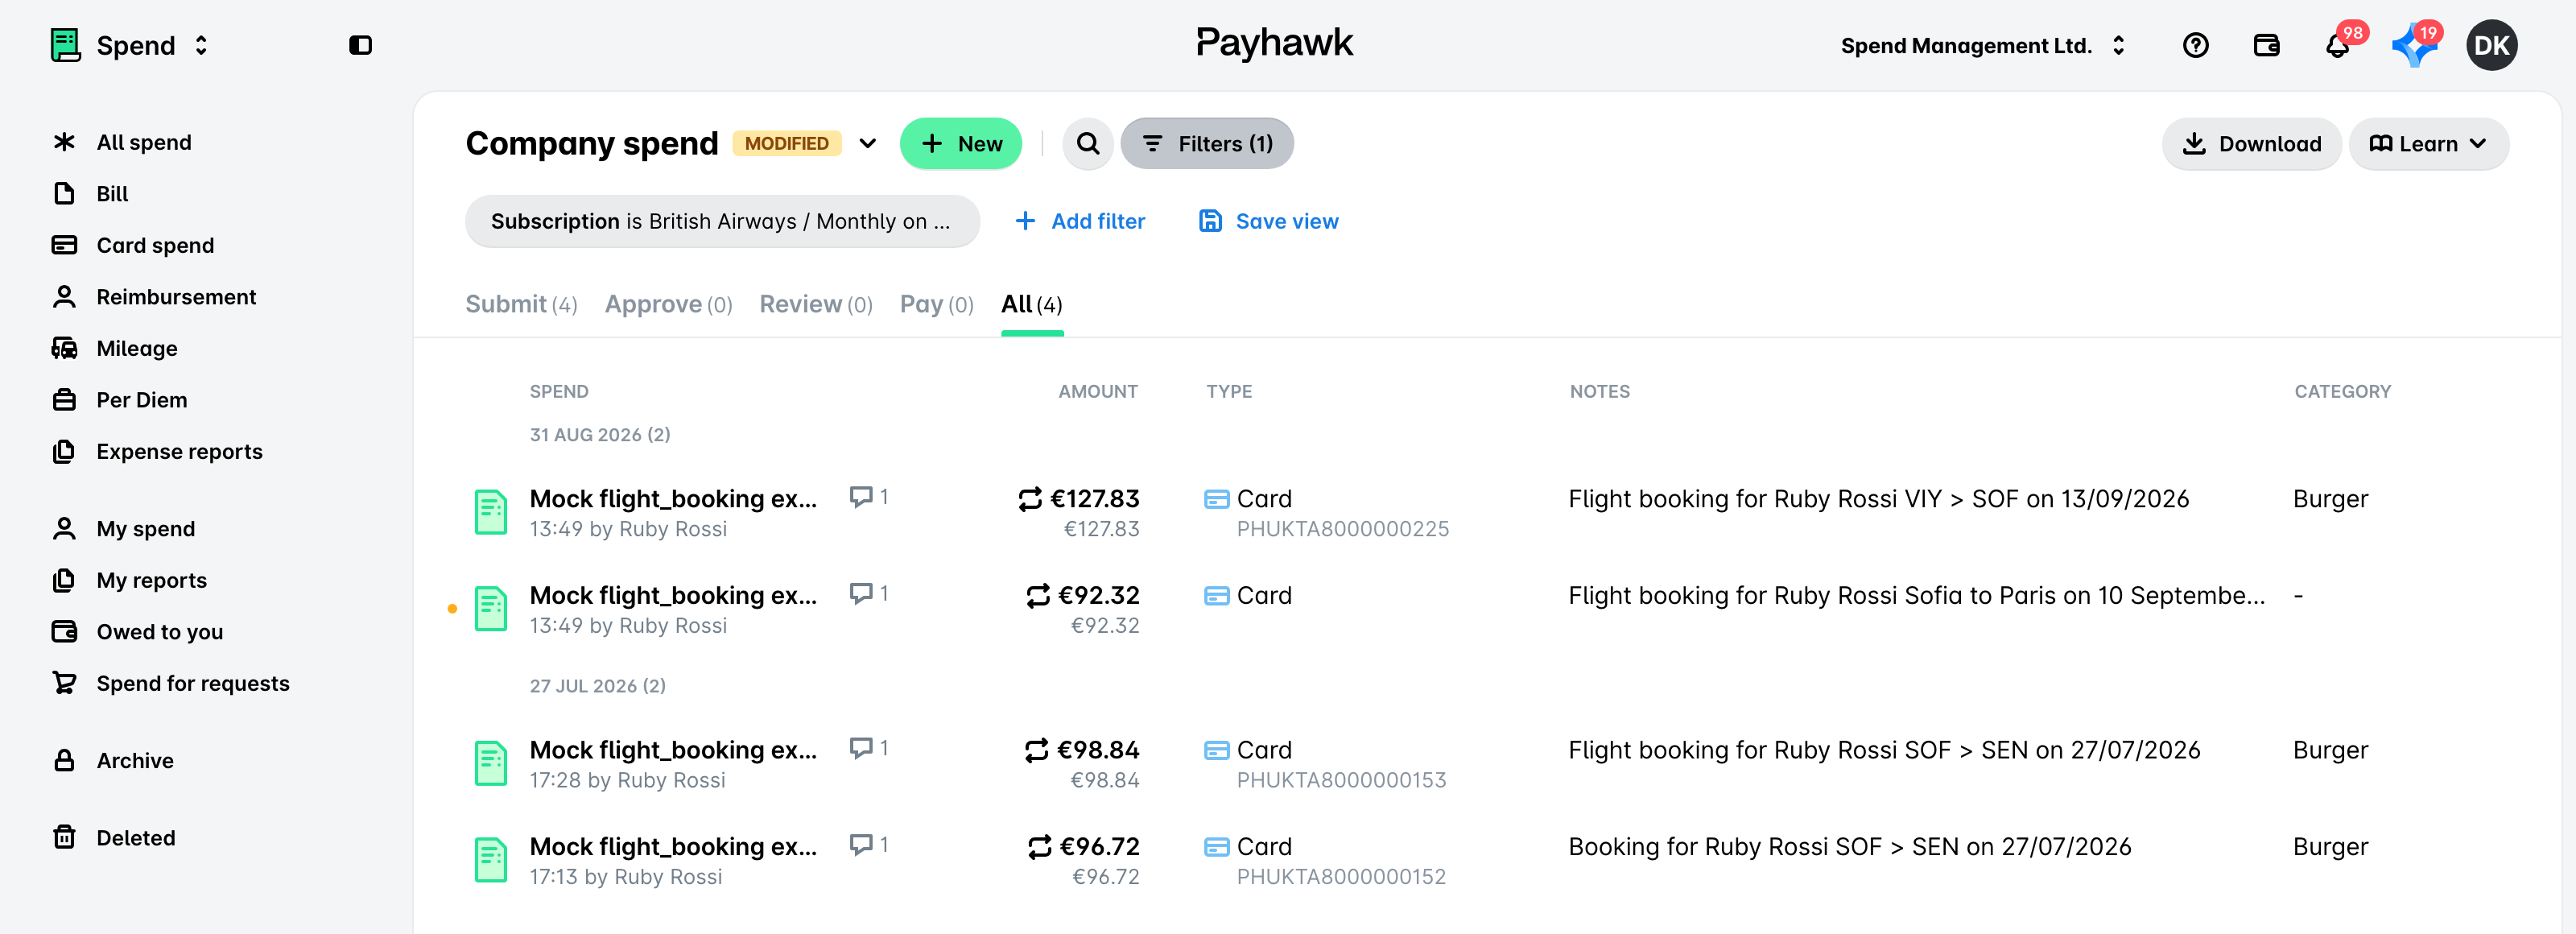Click the Payhawk logo
The image size is (2576, 934).
pyautogui.click(x=1274, y=43)
